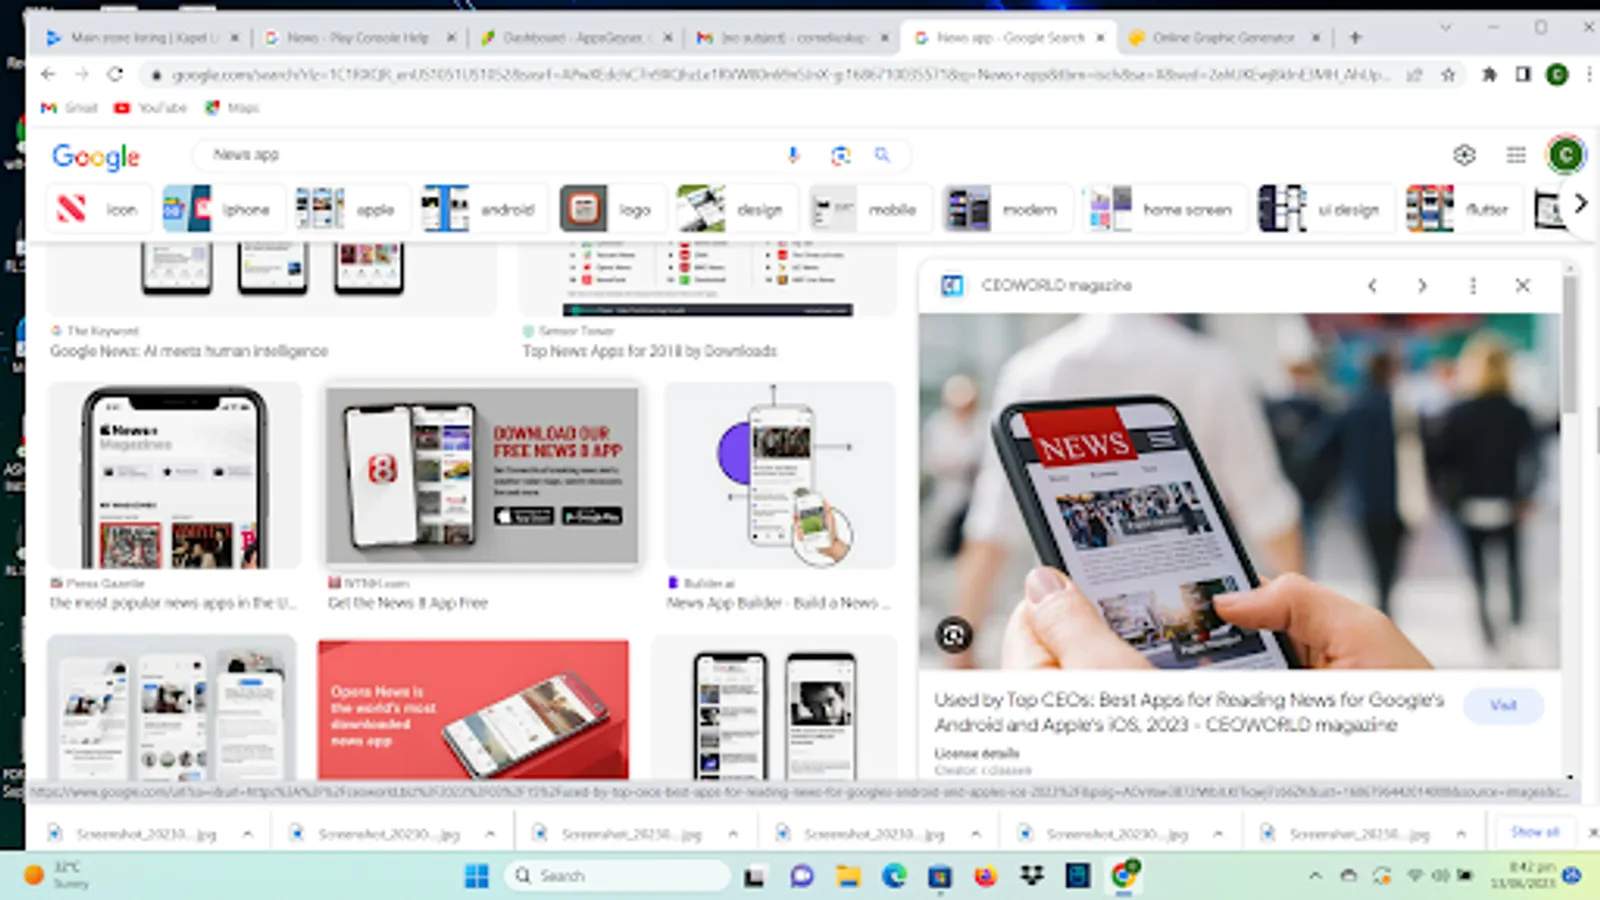Screen dimensions: 1600x900
Task: Open the News App Builder result image
Action: [780, 476]
